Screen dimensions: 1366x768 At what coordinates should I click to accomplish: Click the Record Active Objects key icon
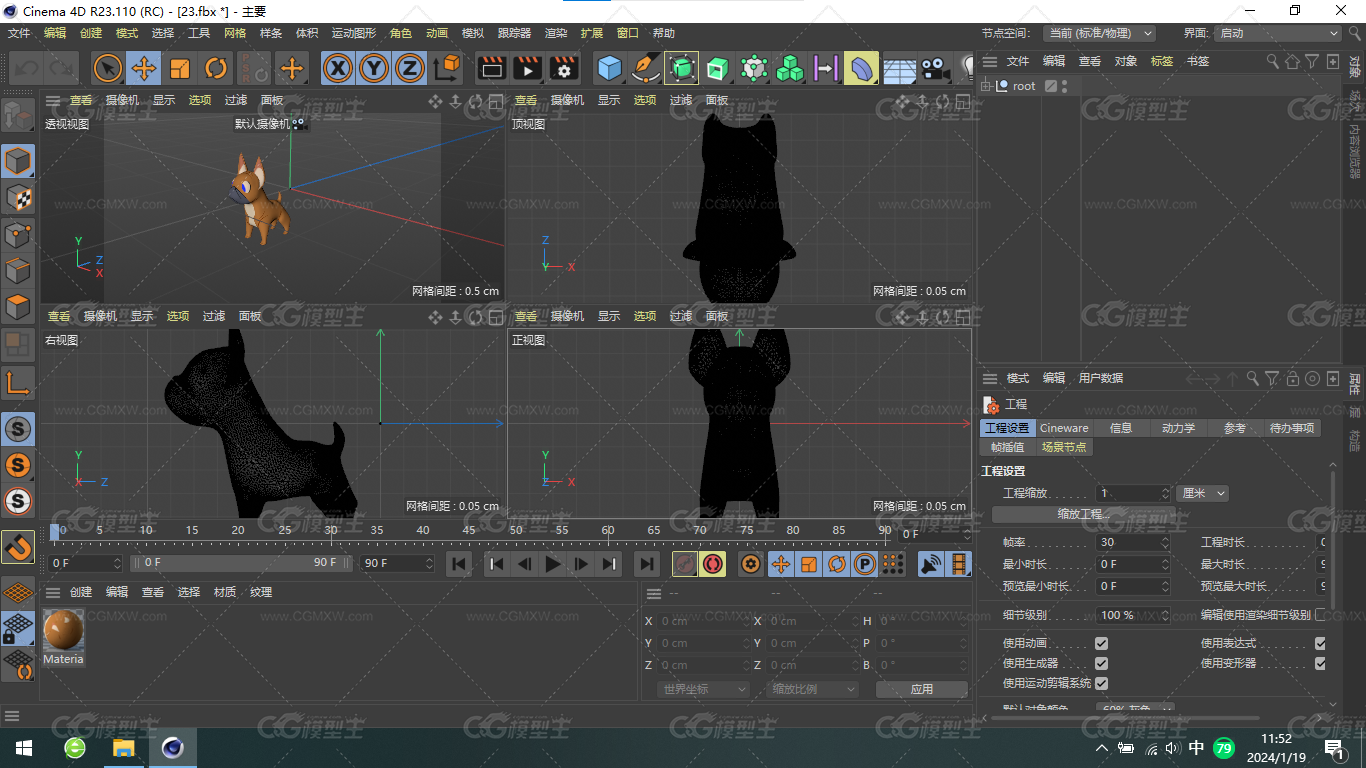[684, 564]
